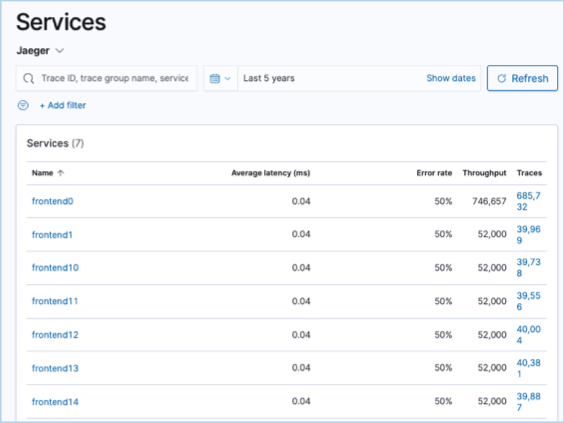Open the calendar quick date menu
564x423 pixels.
[x=220, y=78]
